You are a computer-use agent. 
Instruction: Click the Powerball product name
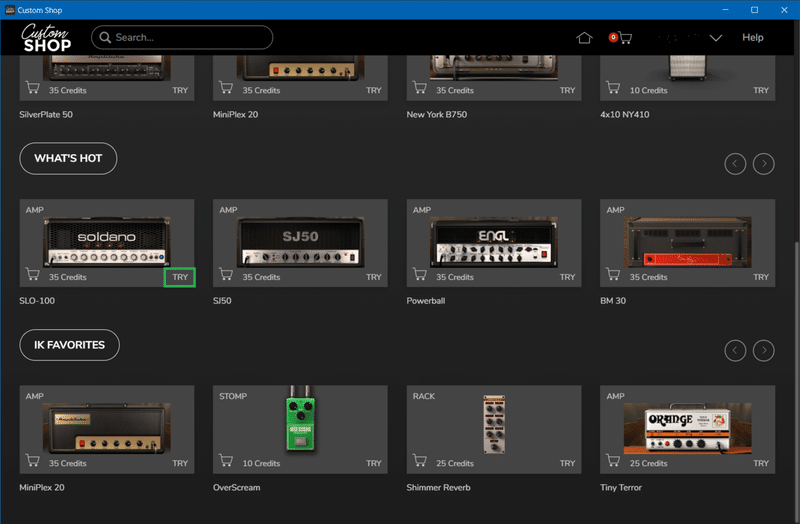coord(426,301)
